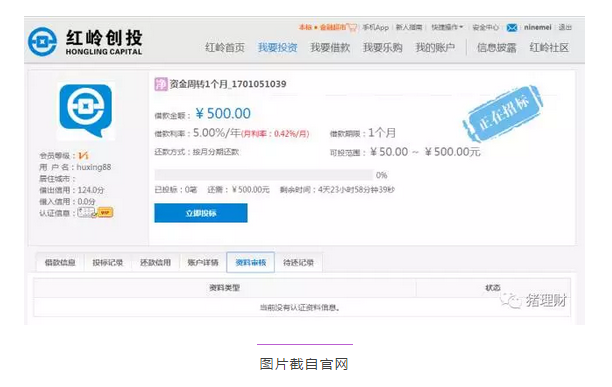Open 我的账户 navigation item

pyautogui.click(x=435, y=48)
